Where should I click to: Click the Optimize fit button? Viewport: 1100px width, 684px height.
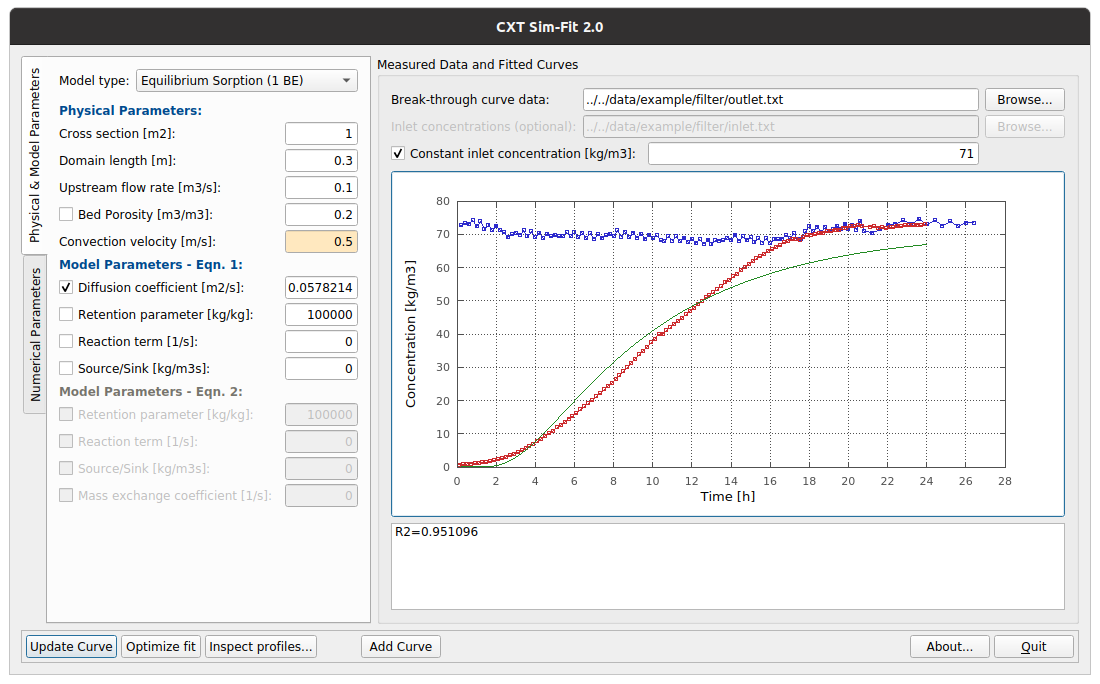(x=160, y=647)
